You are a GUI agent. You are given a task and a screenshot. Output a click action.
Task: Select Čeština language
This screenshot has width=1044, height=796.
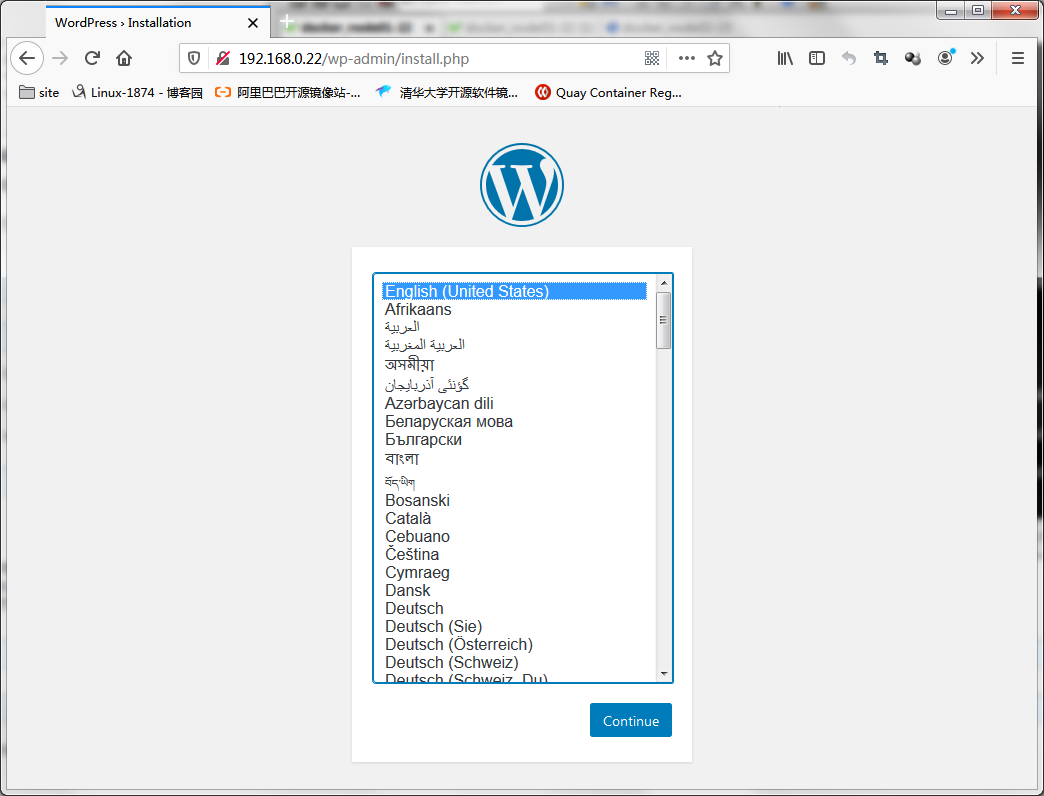(515, 554)
